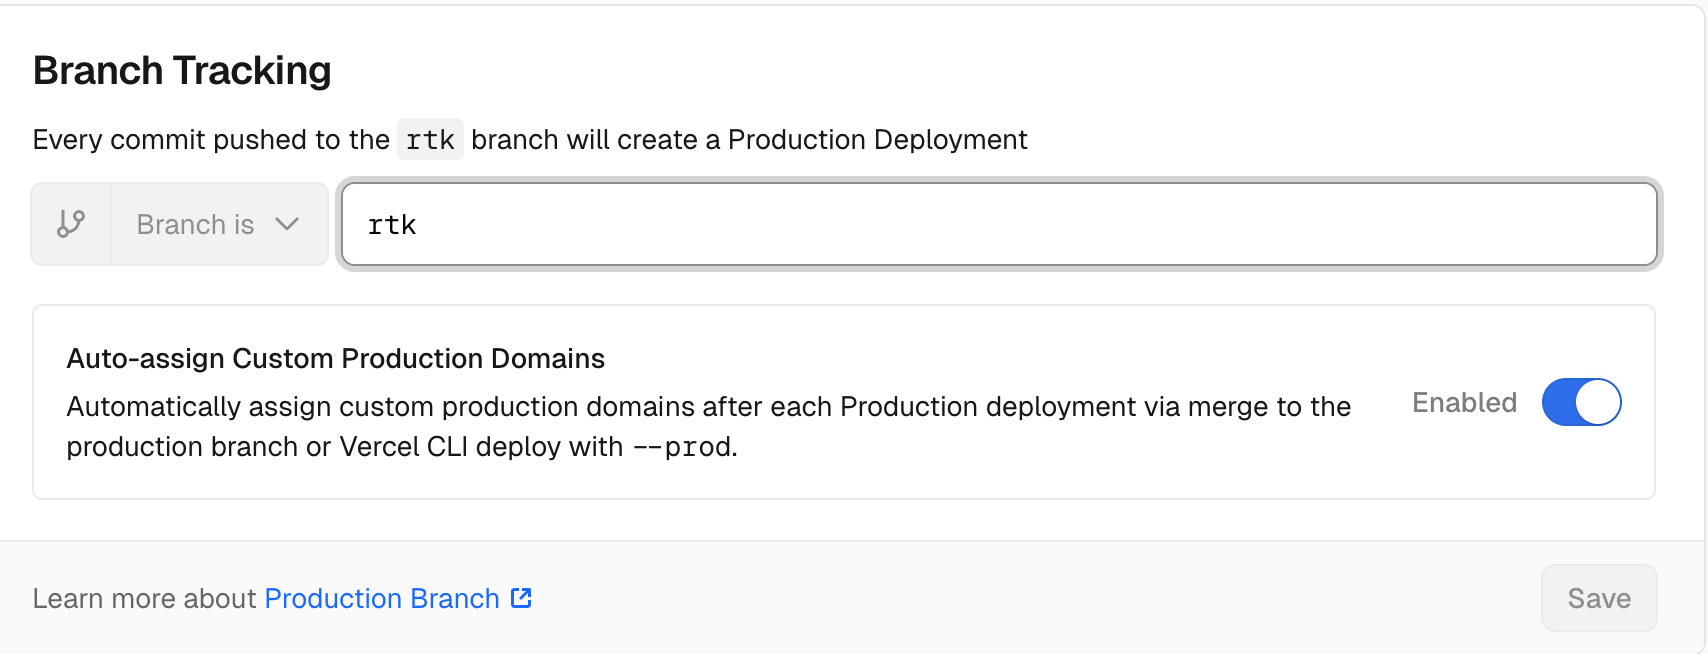Image resolution: width=1708 pixels, height=654 pixels.
Task: Click the "Branch Tracking" heading
Action: click(x=182, y=71)
